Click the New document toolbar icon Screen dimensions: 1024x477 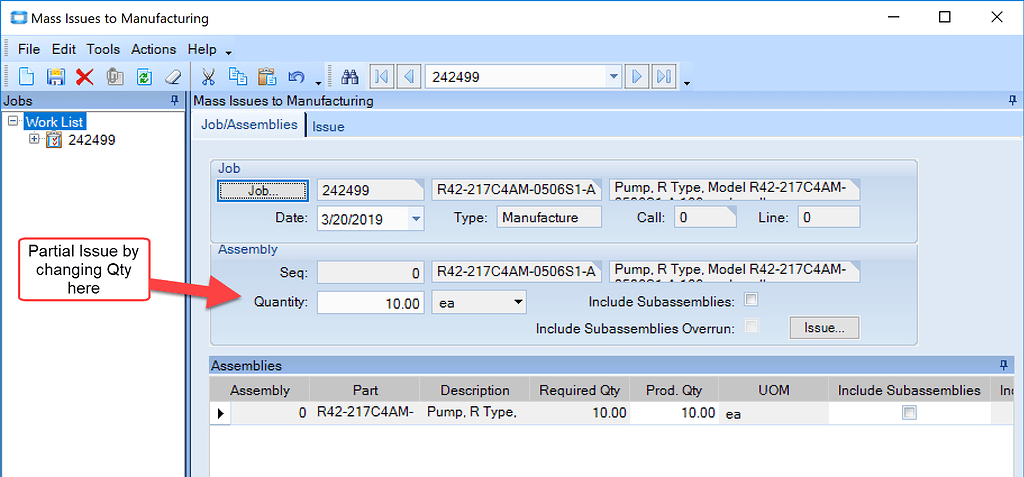point(26,77)
